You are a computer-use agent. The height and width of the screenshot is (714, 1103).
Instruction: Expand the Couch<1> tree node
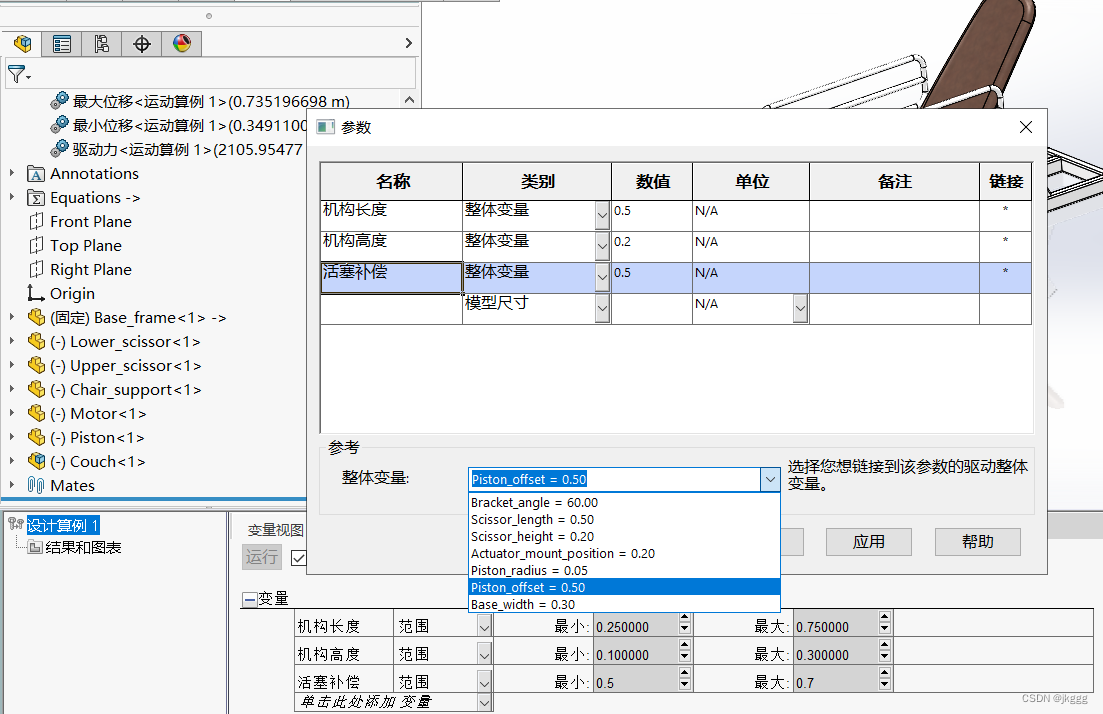pos(12,461)
